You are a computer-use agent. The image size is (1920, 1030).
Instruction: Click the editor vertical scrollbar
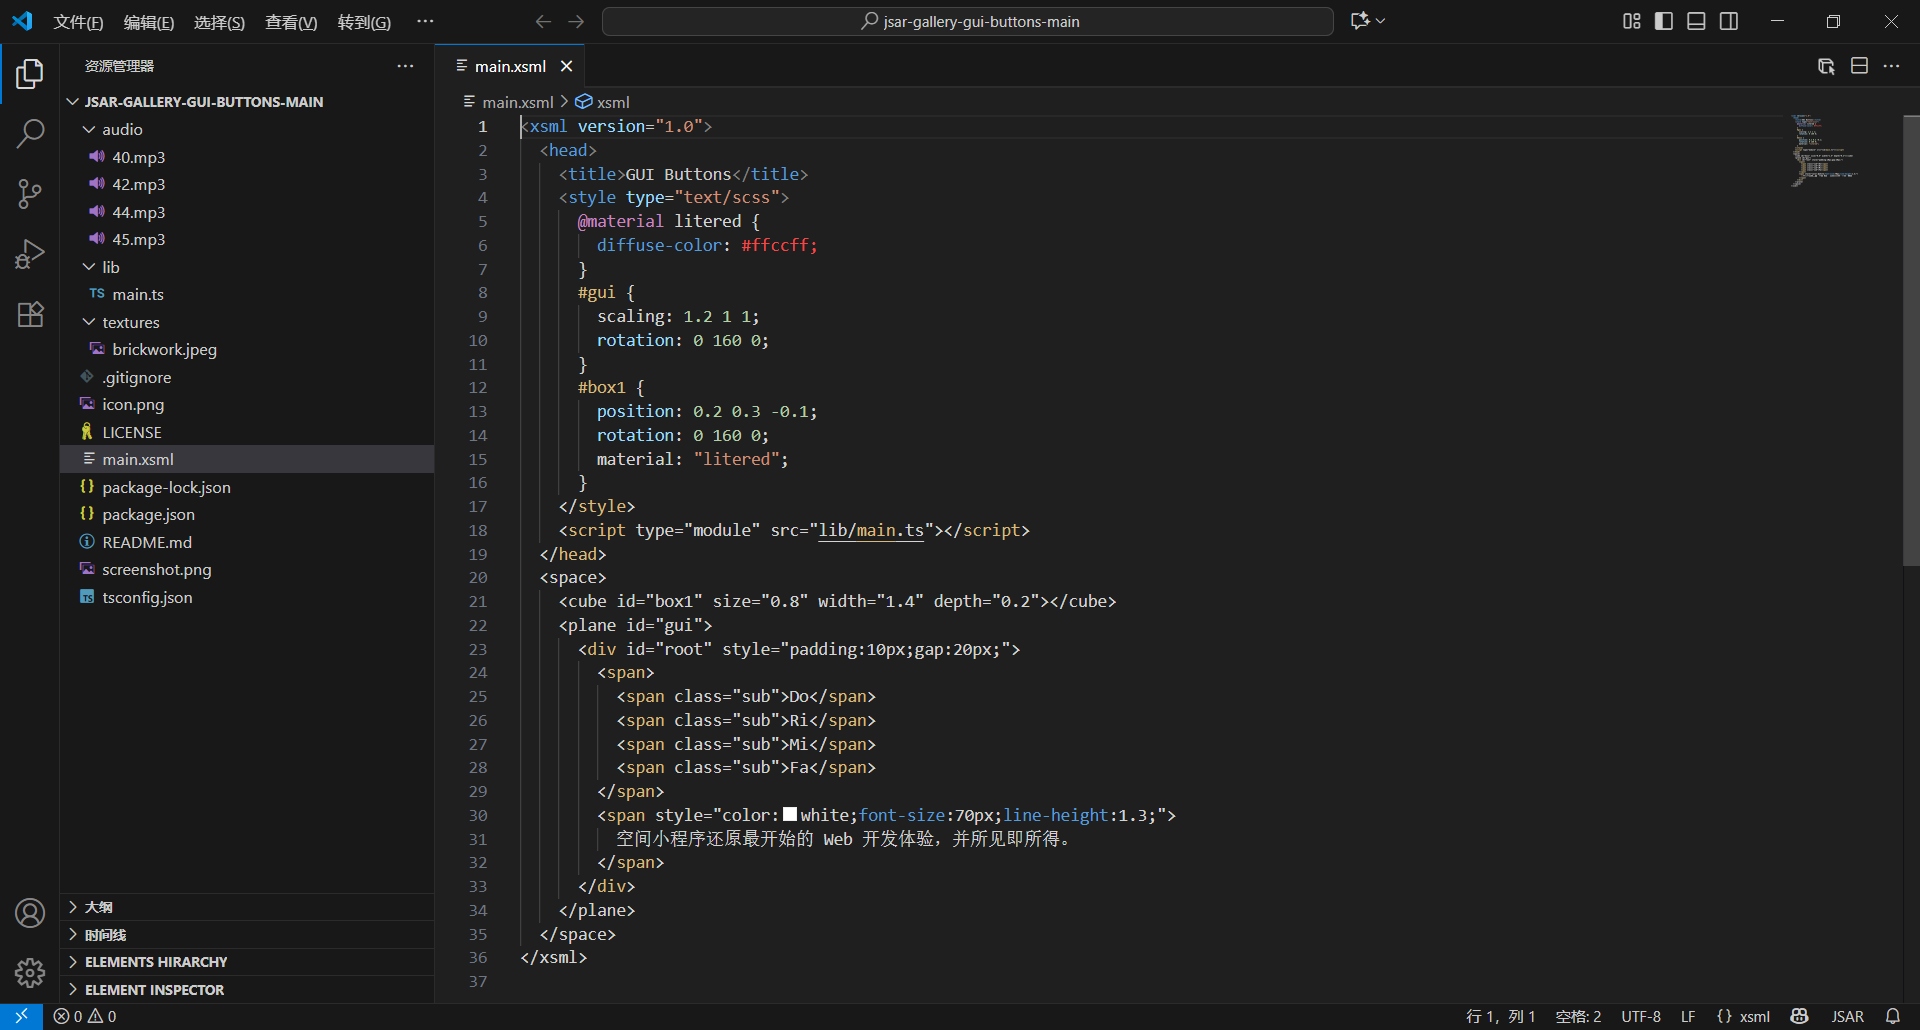[1911, 340]
